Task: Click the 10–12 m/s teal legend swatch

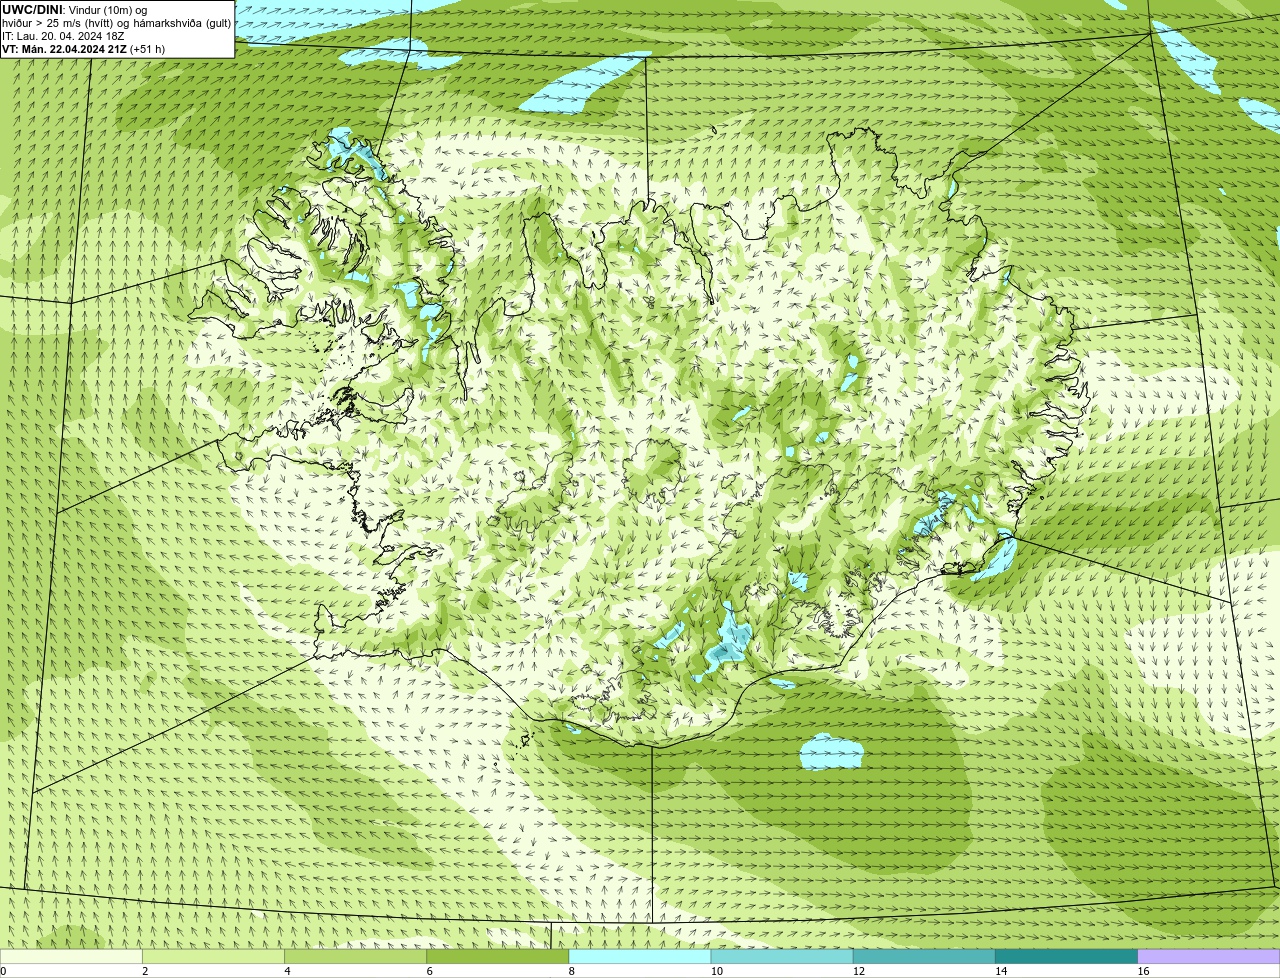Action: [x=782, y=956]
